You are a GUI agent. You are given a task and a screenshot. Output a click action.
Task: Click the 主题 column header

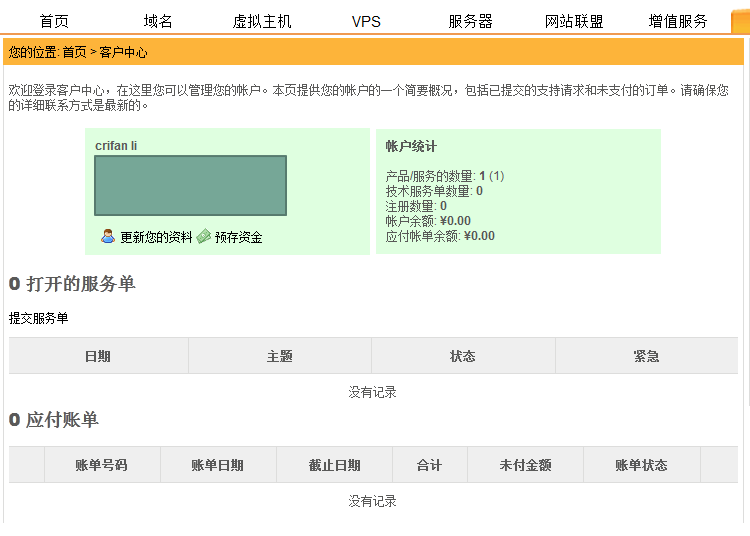[280, 356]
